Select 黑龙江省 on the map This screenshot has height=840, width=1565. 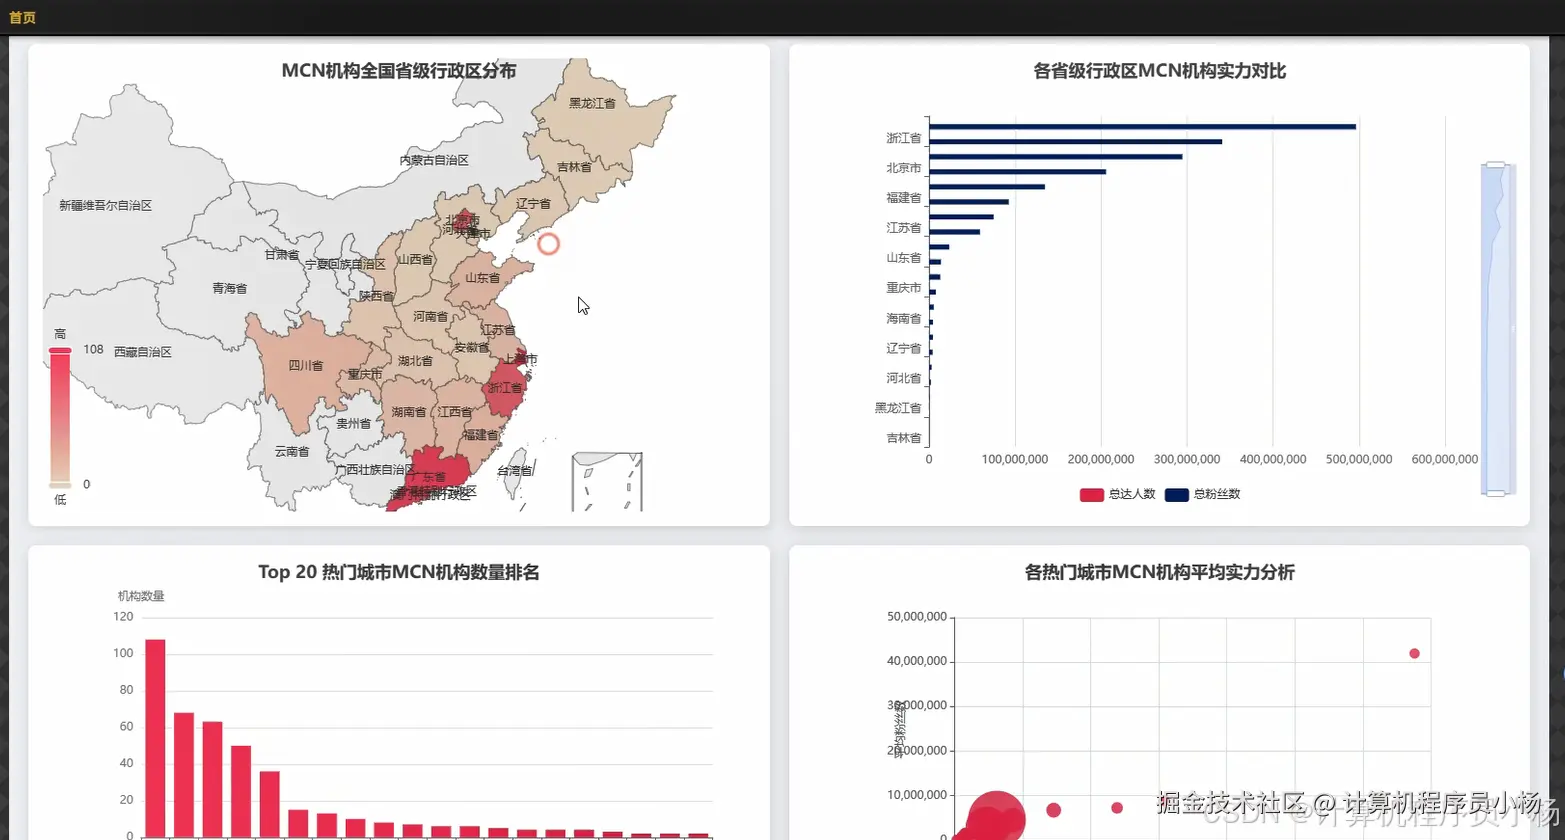click(592, 103)
